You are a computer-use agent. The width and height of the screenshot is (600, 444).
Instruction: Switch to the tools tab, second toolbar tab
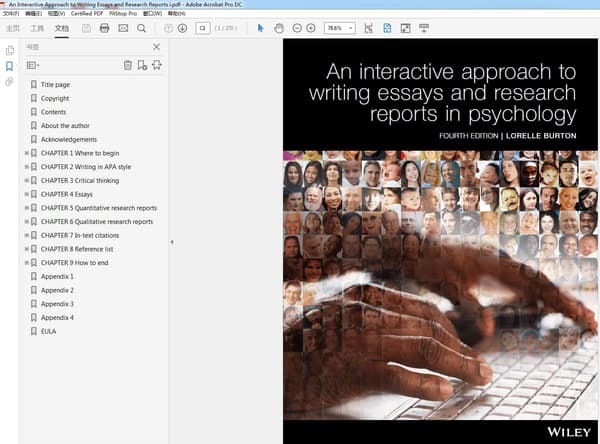pos(37,28)
